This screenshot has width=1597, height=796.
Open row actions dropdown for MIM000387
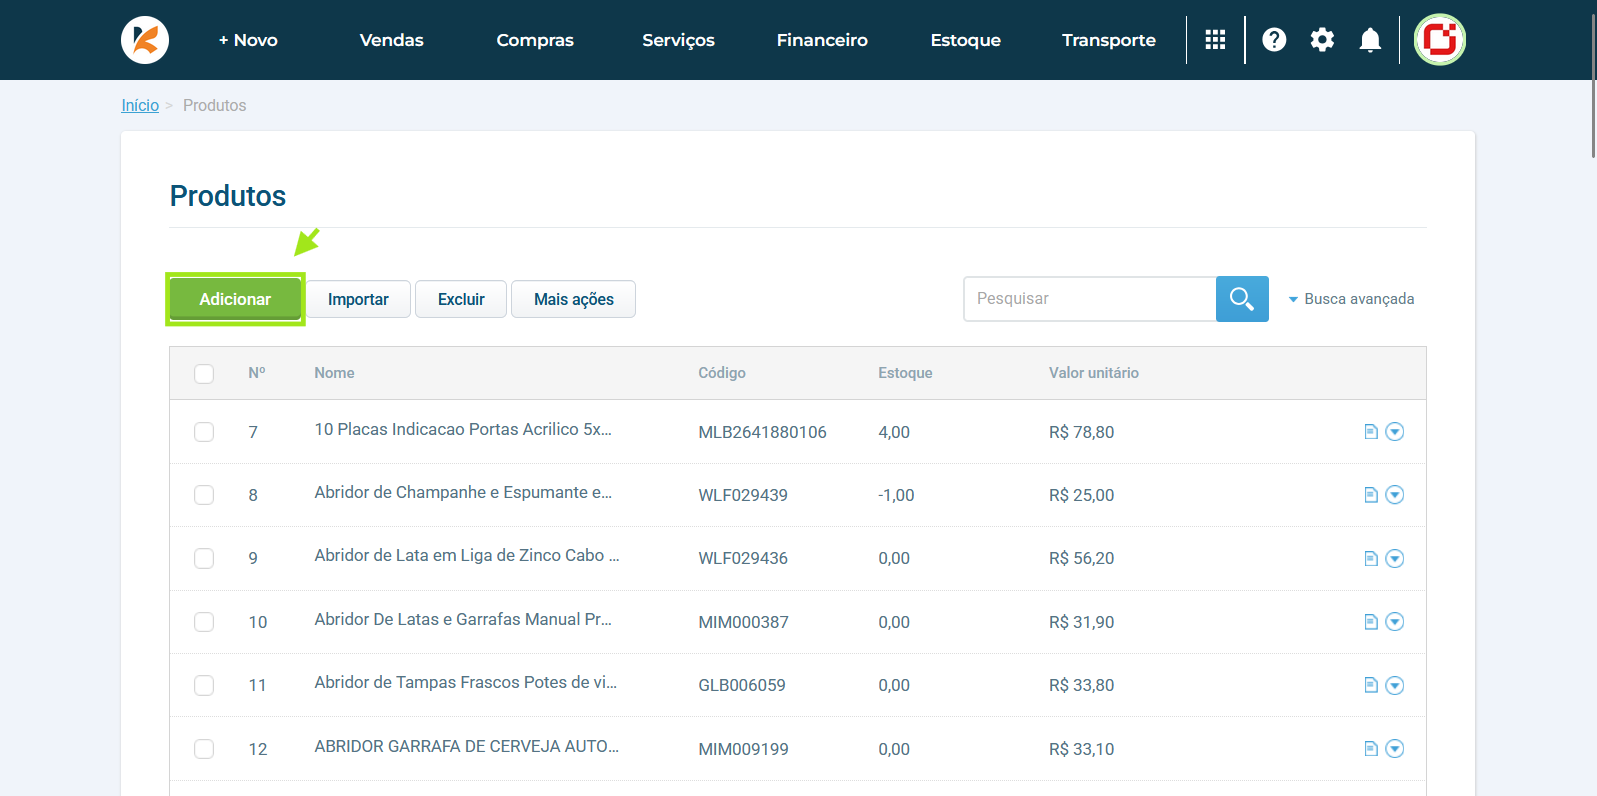tap(1395, 622)
